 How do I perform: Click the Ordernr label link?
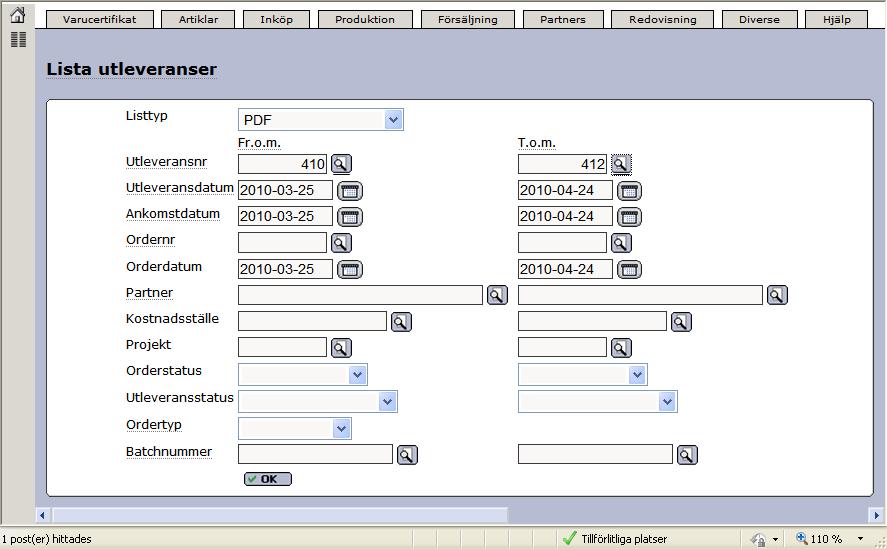click(150, 239)
